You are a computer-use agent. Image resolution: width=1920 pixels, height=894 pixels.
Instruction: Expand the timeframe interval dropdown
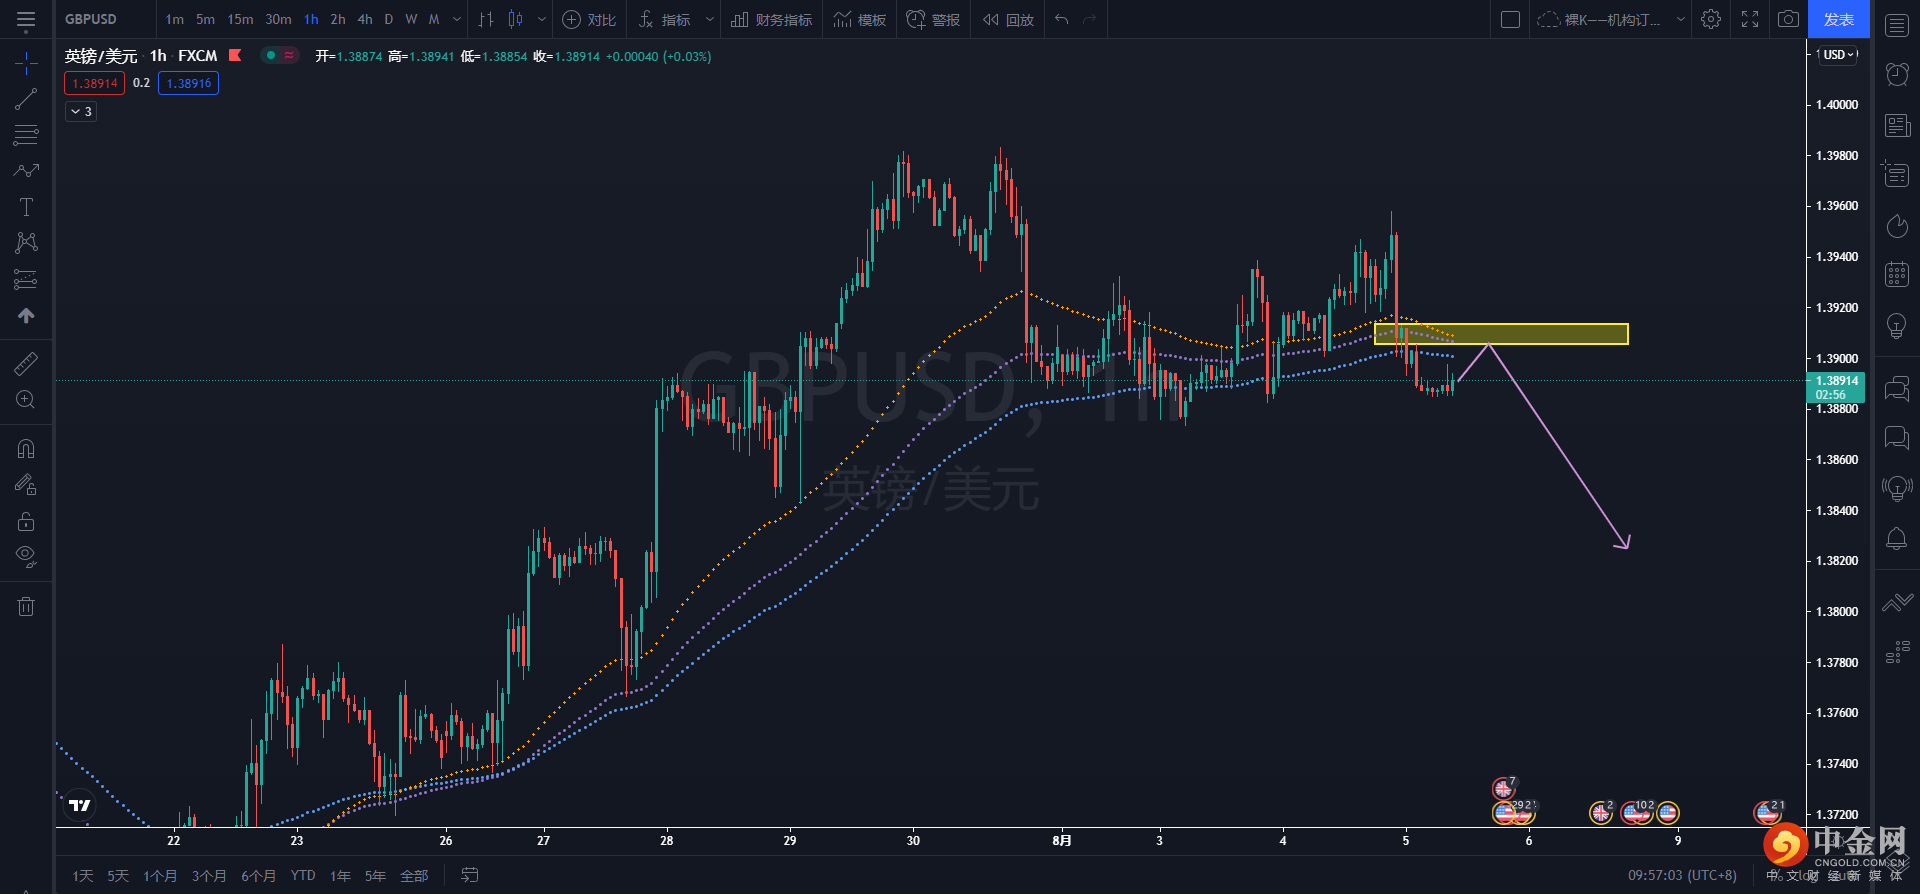pyautogui.click(x=457, y=19)
